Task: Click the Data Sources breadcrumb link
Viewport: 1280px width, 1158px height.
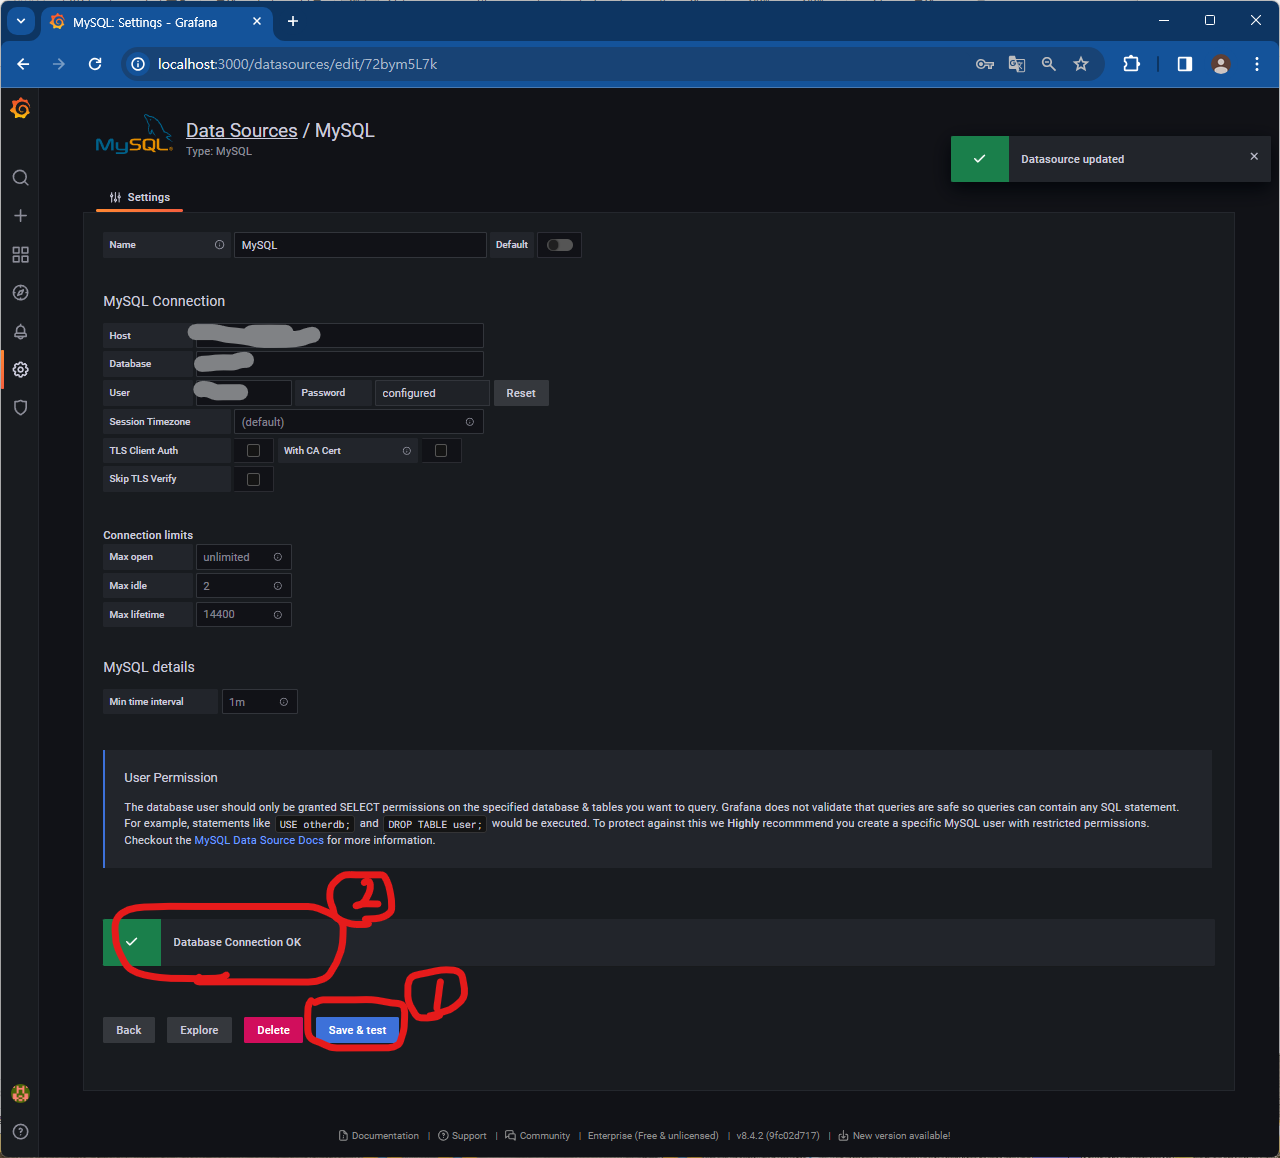Action: tap(241, 131)
